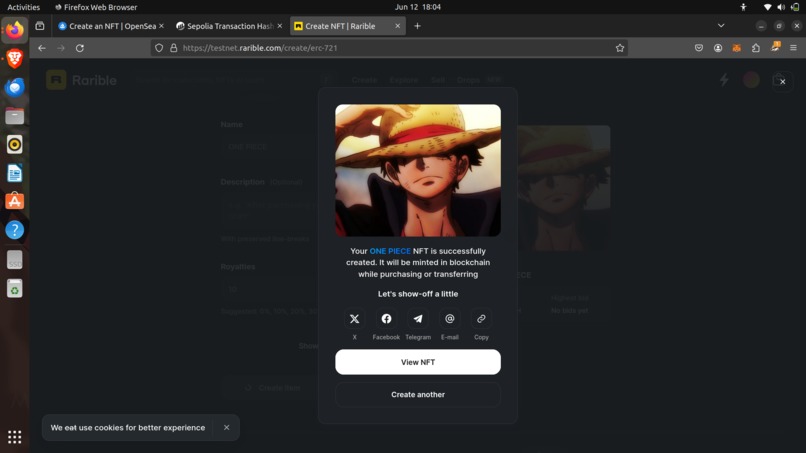Open the minted NFT image preview
Viewport: 806px width, 453px height.
pos(418,170)
